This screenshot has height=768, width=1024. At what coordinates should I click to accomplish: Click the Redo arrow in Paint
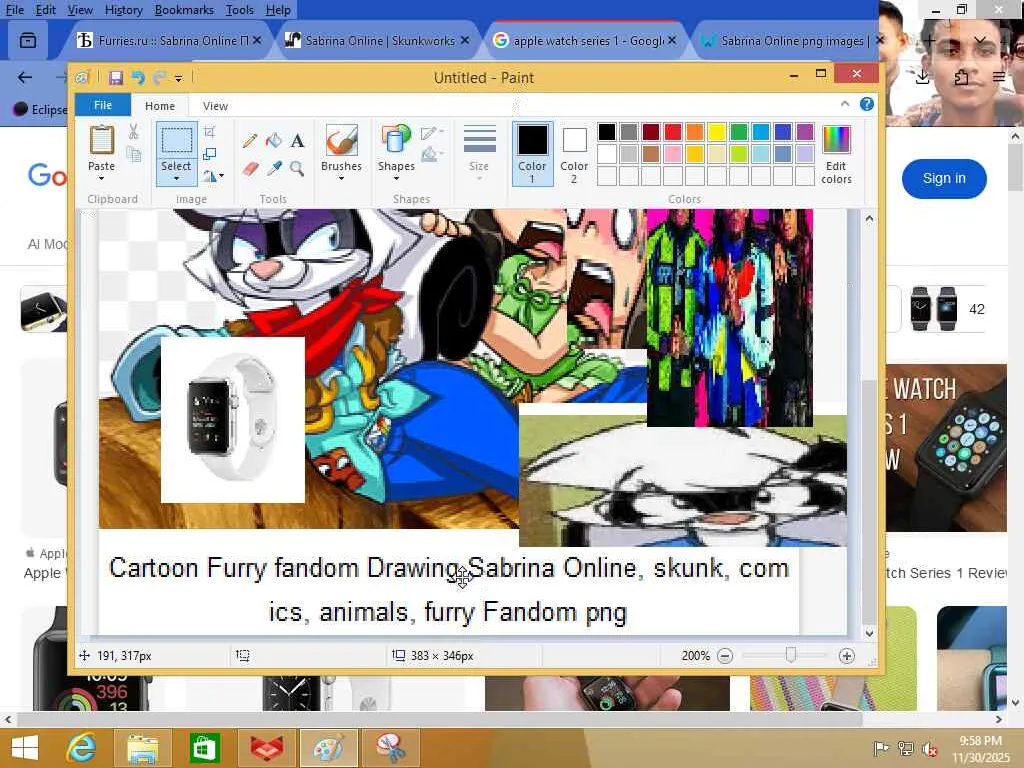click(x=159, y=78)
